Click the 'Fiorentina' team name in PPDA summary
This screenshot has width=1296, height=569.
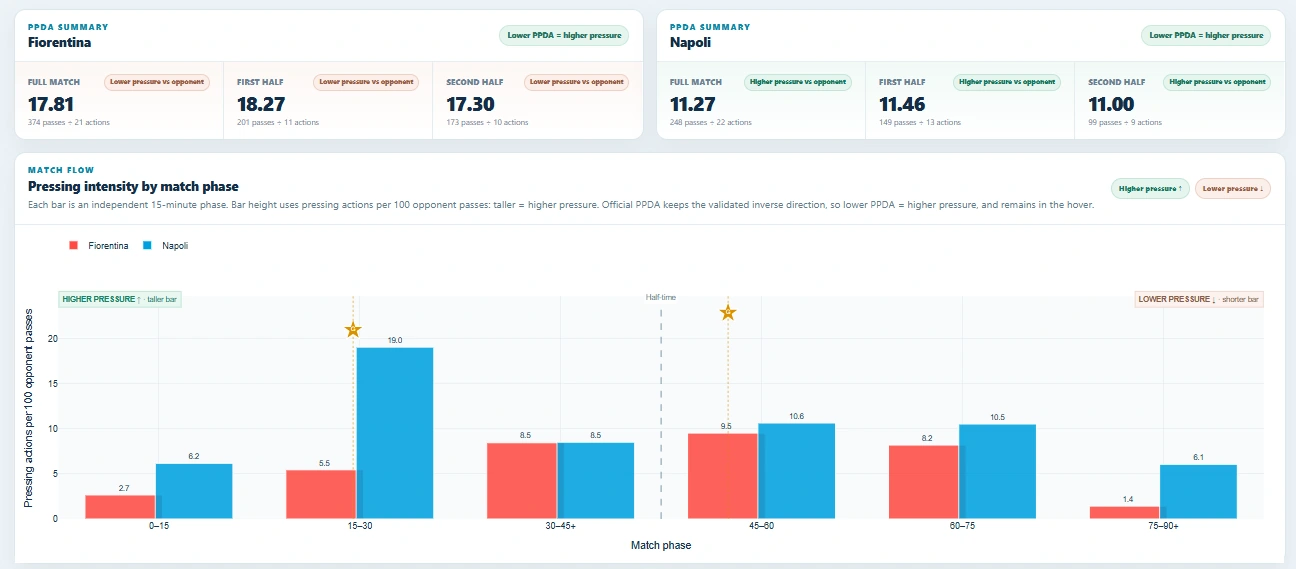coord(59,43)
